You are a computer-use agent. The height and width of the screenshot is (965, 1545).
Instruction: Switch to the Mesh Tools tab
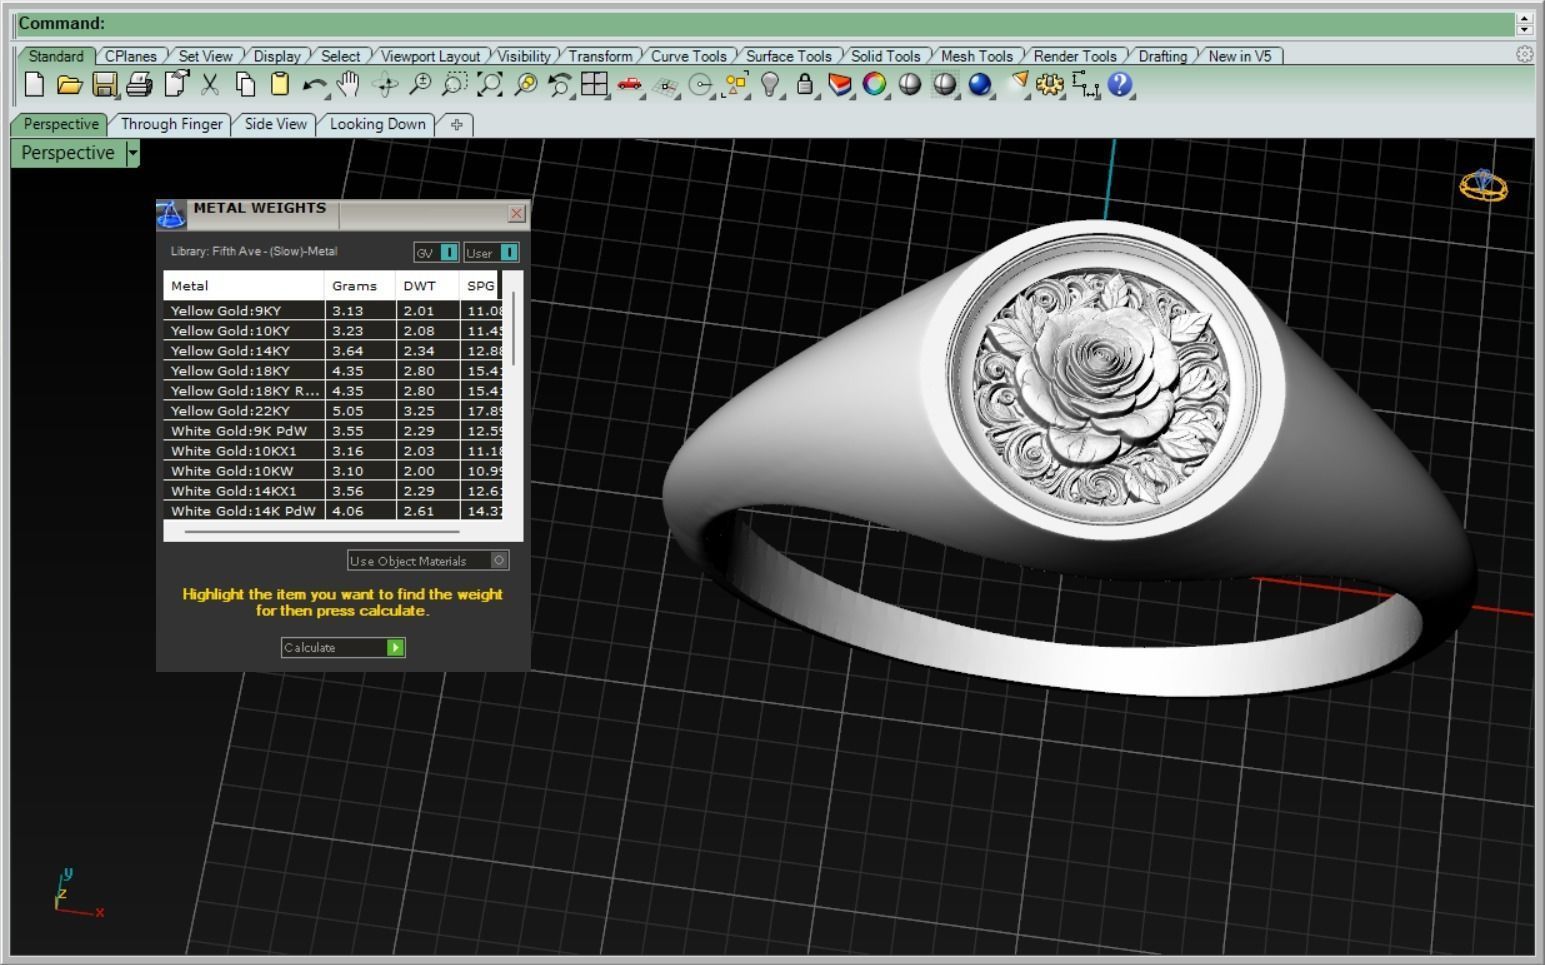pyautogui.click(x=976, y=56)
